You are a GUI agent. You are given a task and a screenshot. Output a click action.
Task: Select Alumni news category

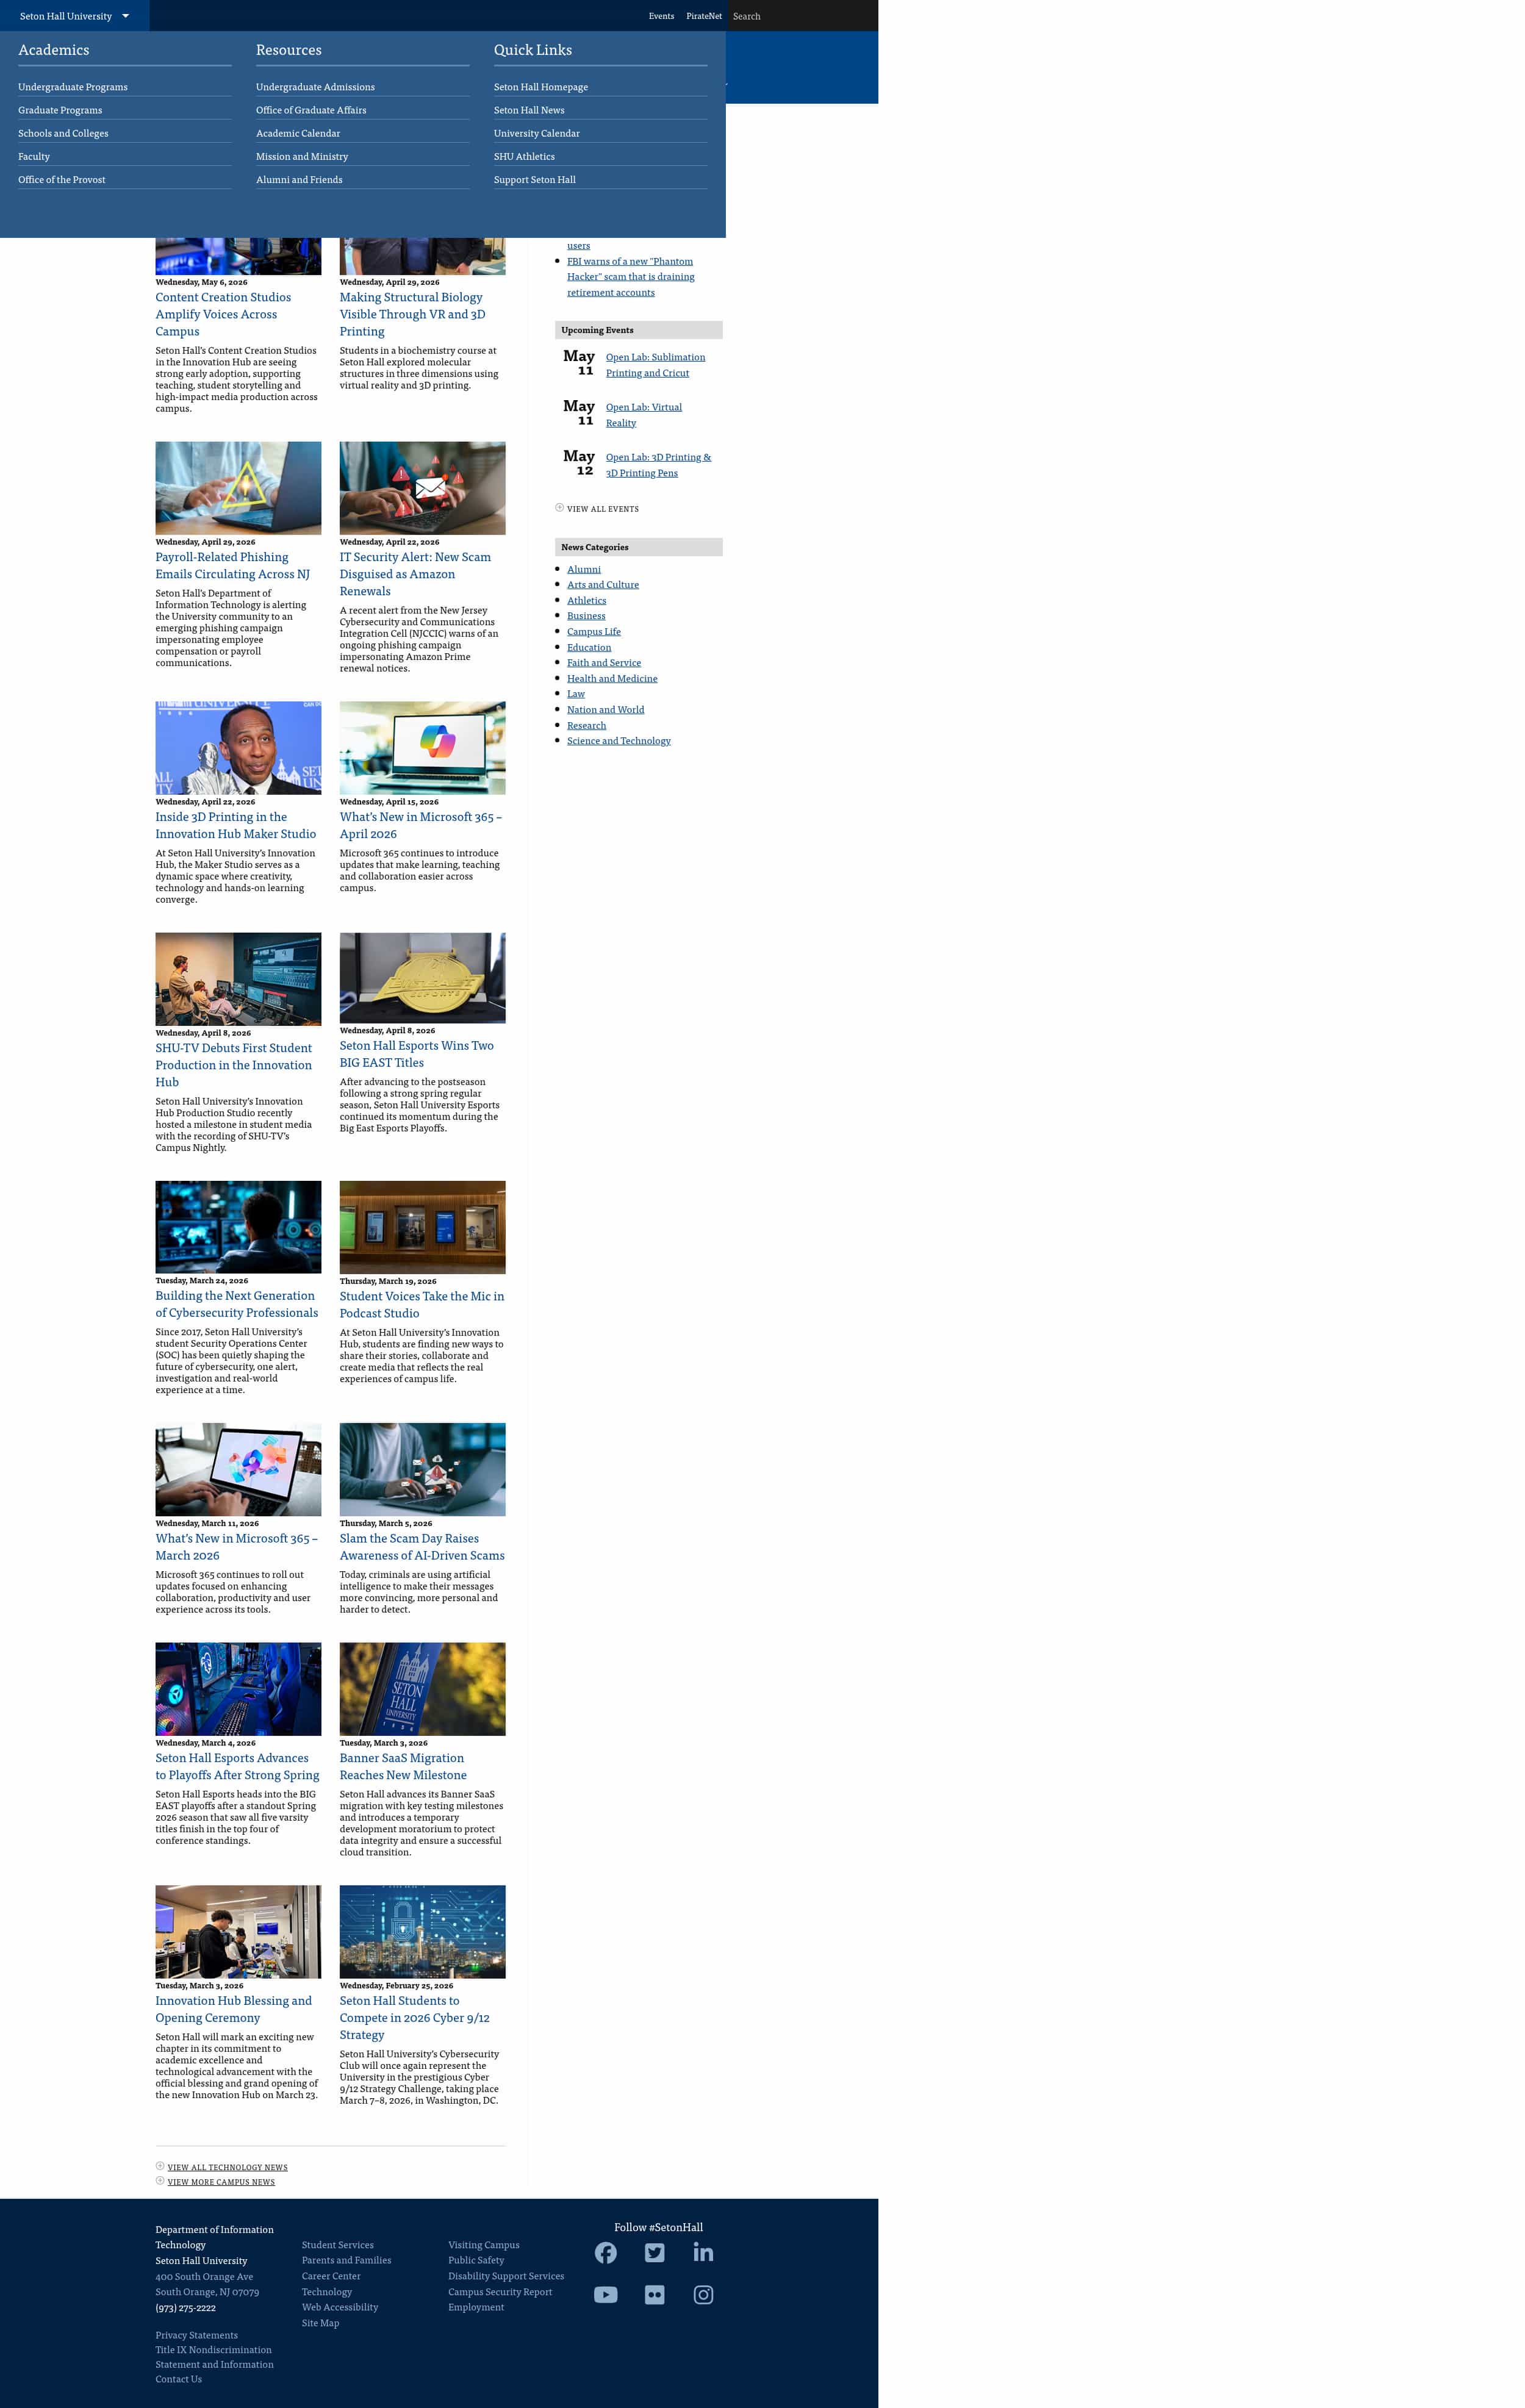[x=583, y=569]
